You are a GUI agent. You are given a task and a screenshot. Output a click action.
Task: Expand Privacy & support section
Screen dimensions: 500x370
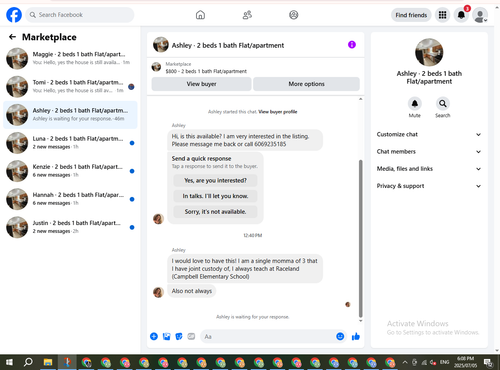click(429, 186)
